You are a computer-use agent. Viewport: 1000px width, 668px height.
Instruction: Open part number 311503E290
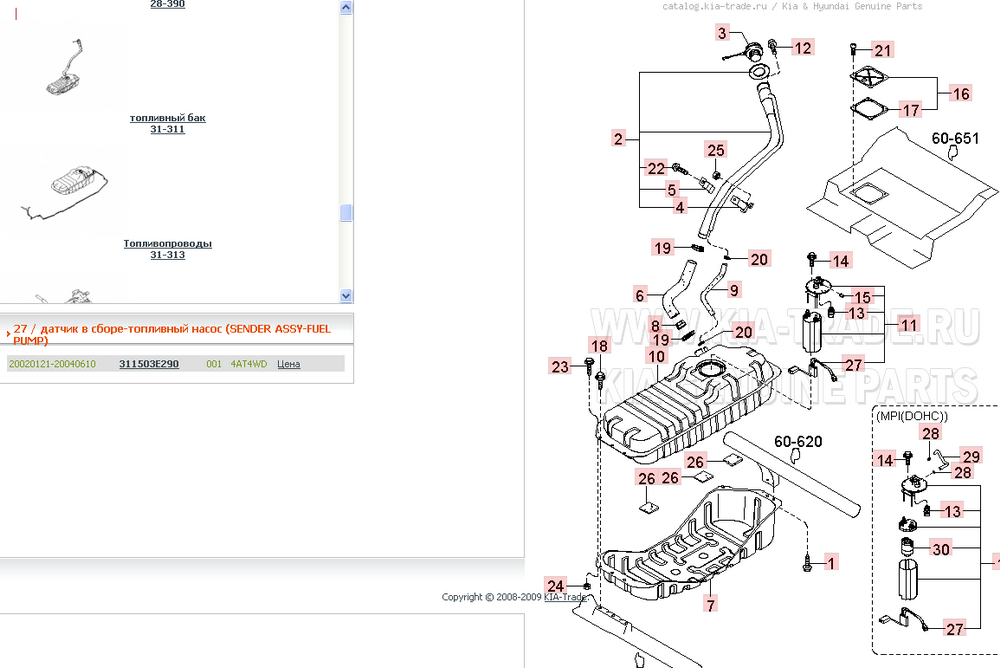click(149, 364)
